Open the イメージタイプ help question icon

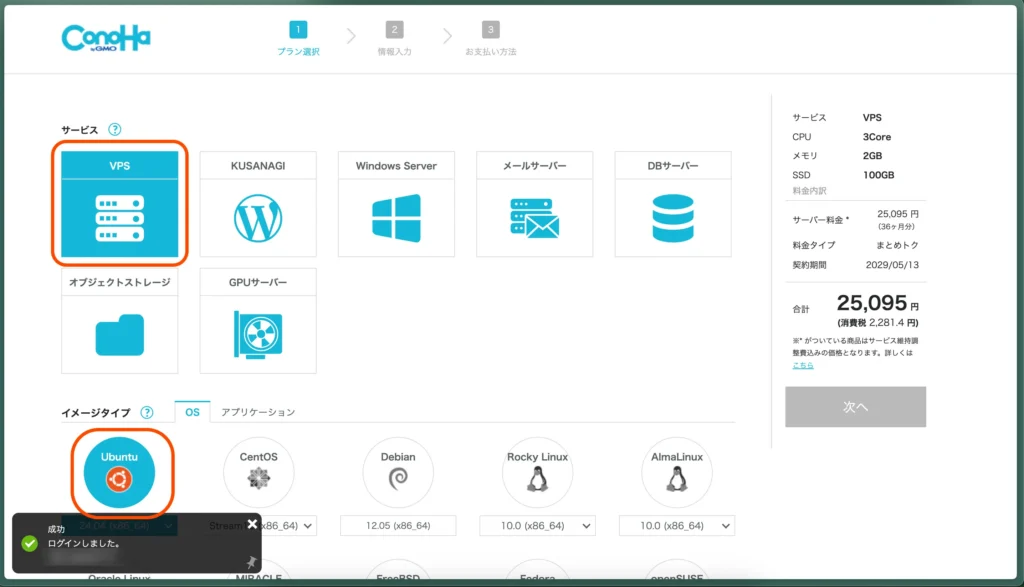point(147,412)
